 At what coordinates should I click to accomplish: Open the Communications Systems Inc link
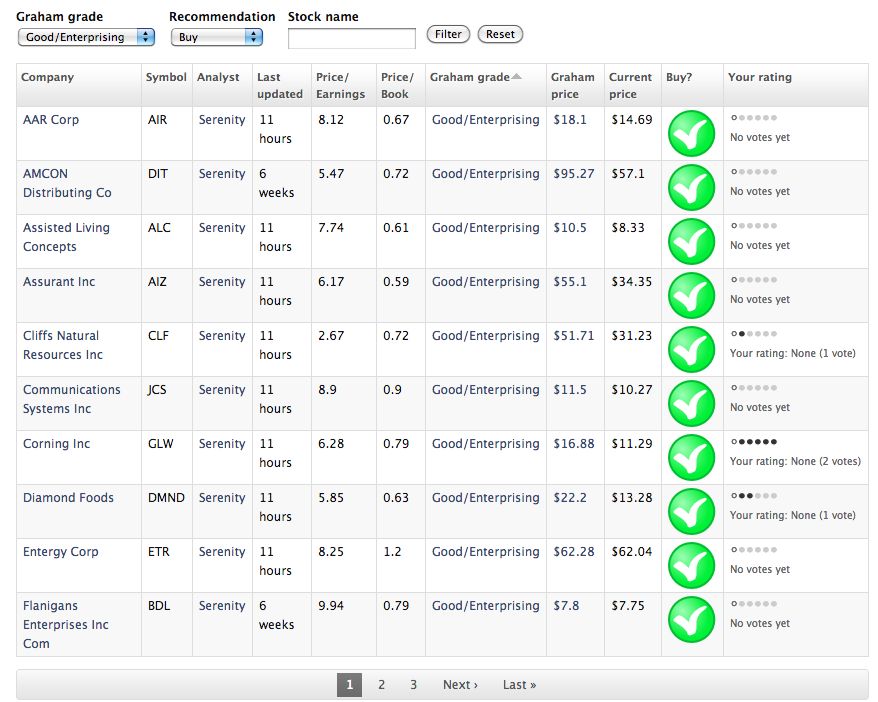coord(72,399)
